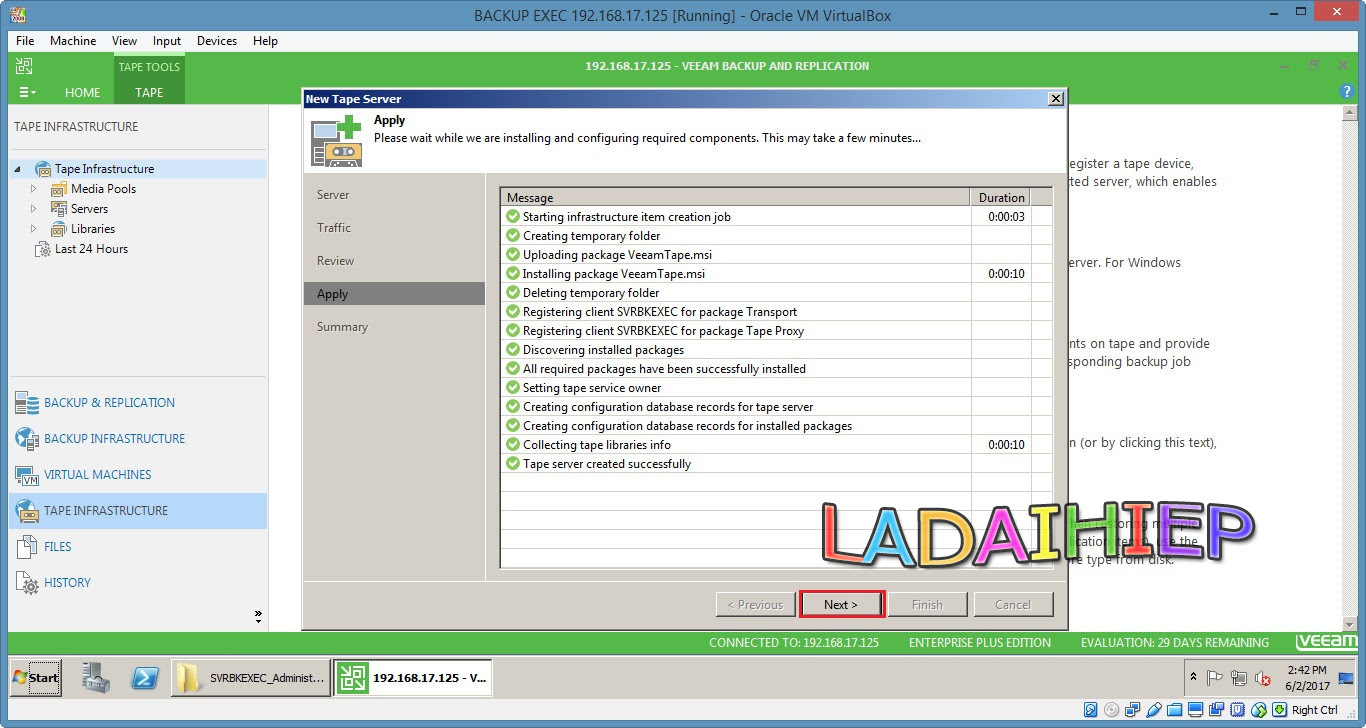Click success icon for Starting infrastructure item creation job
Screen dimensions: 1366x728
(513, 217)
